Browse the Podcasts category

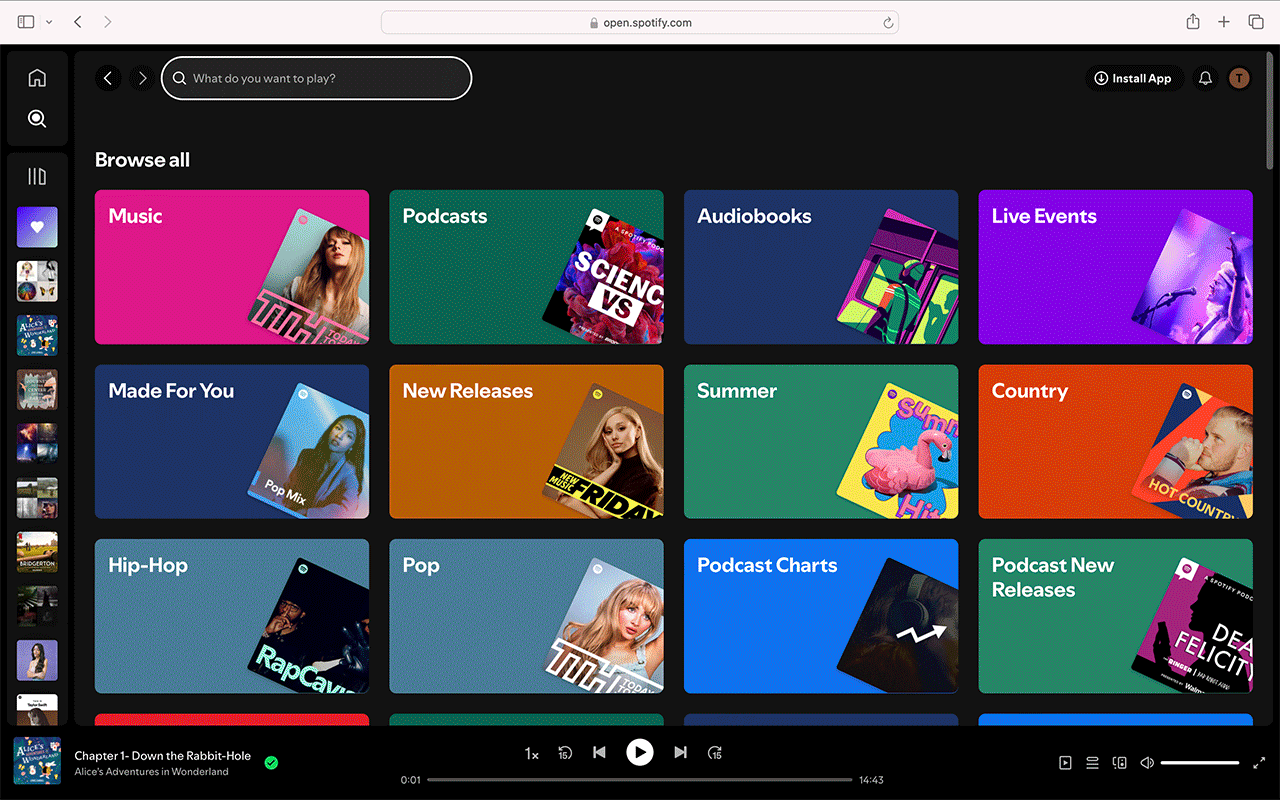pyautogui.click(x=526, y=266)
